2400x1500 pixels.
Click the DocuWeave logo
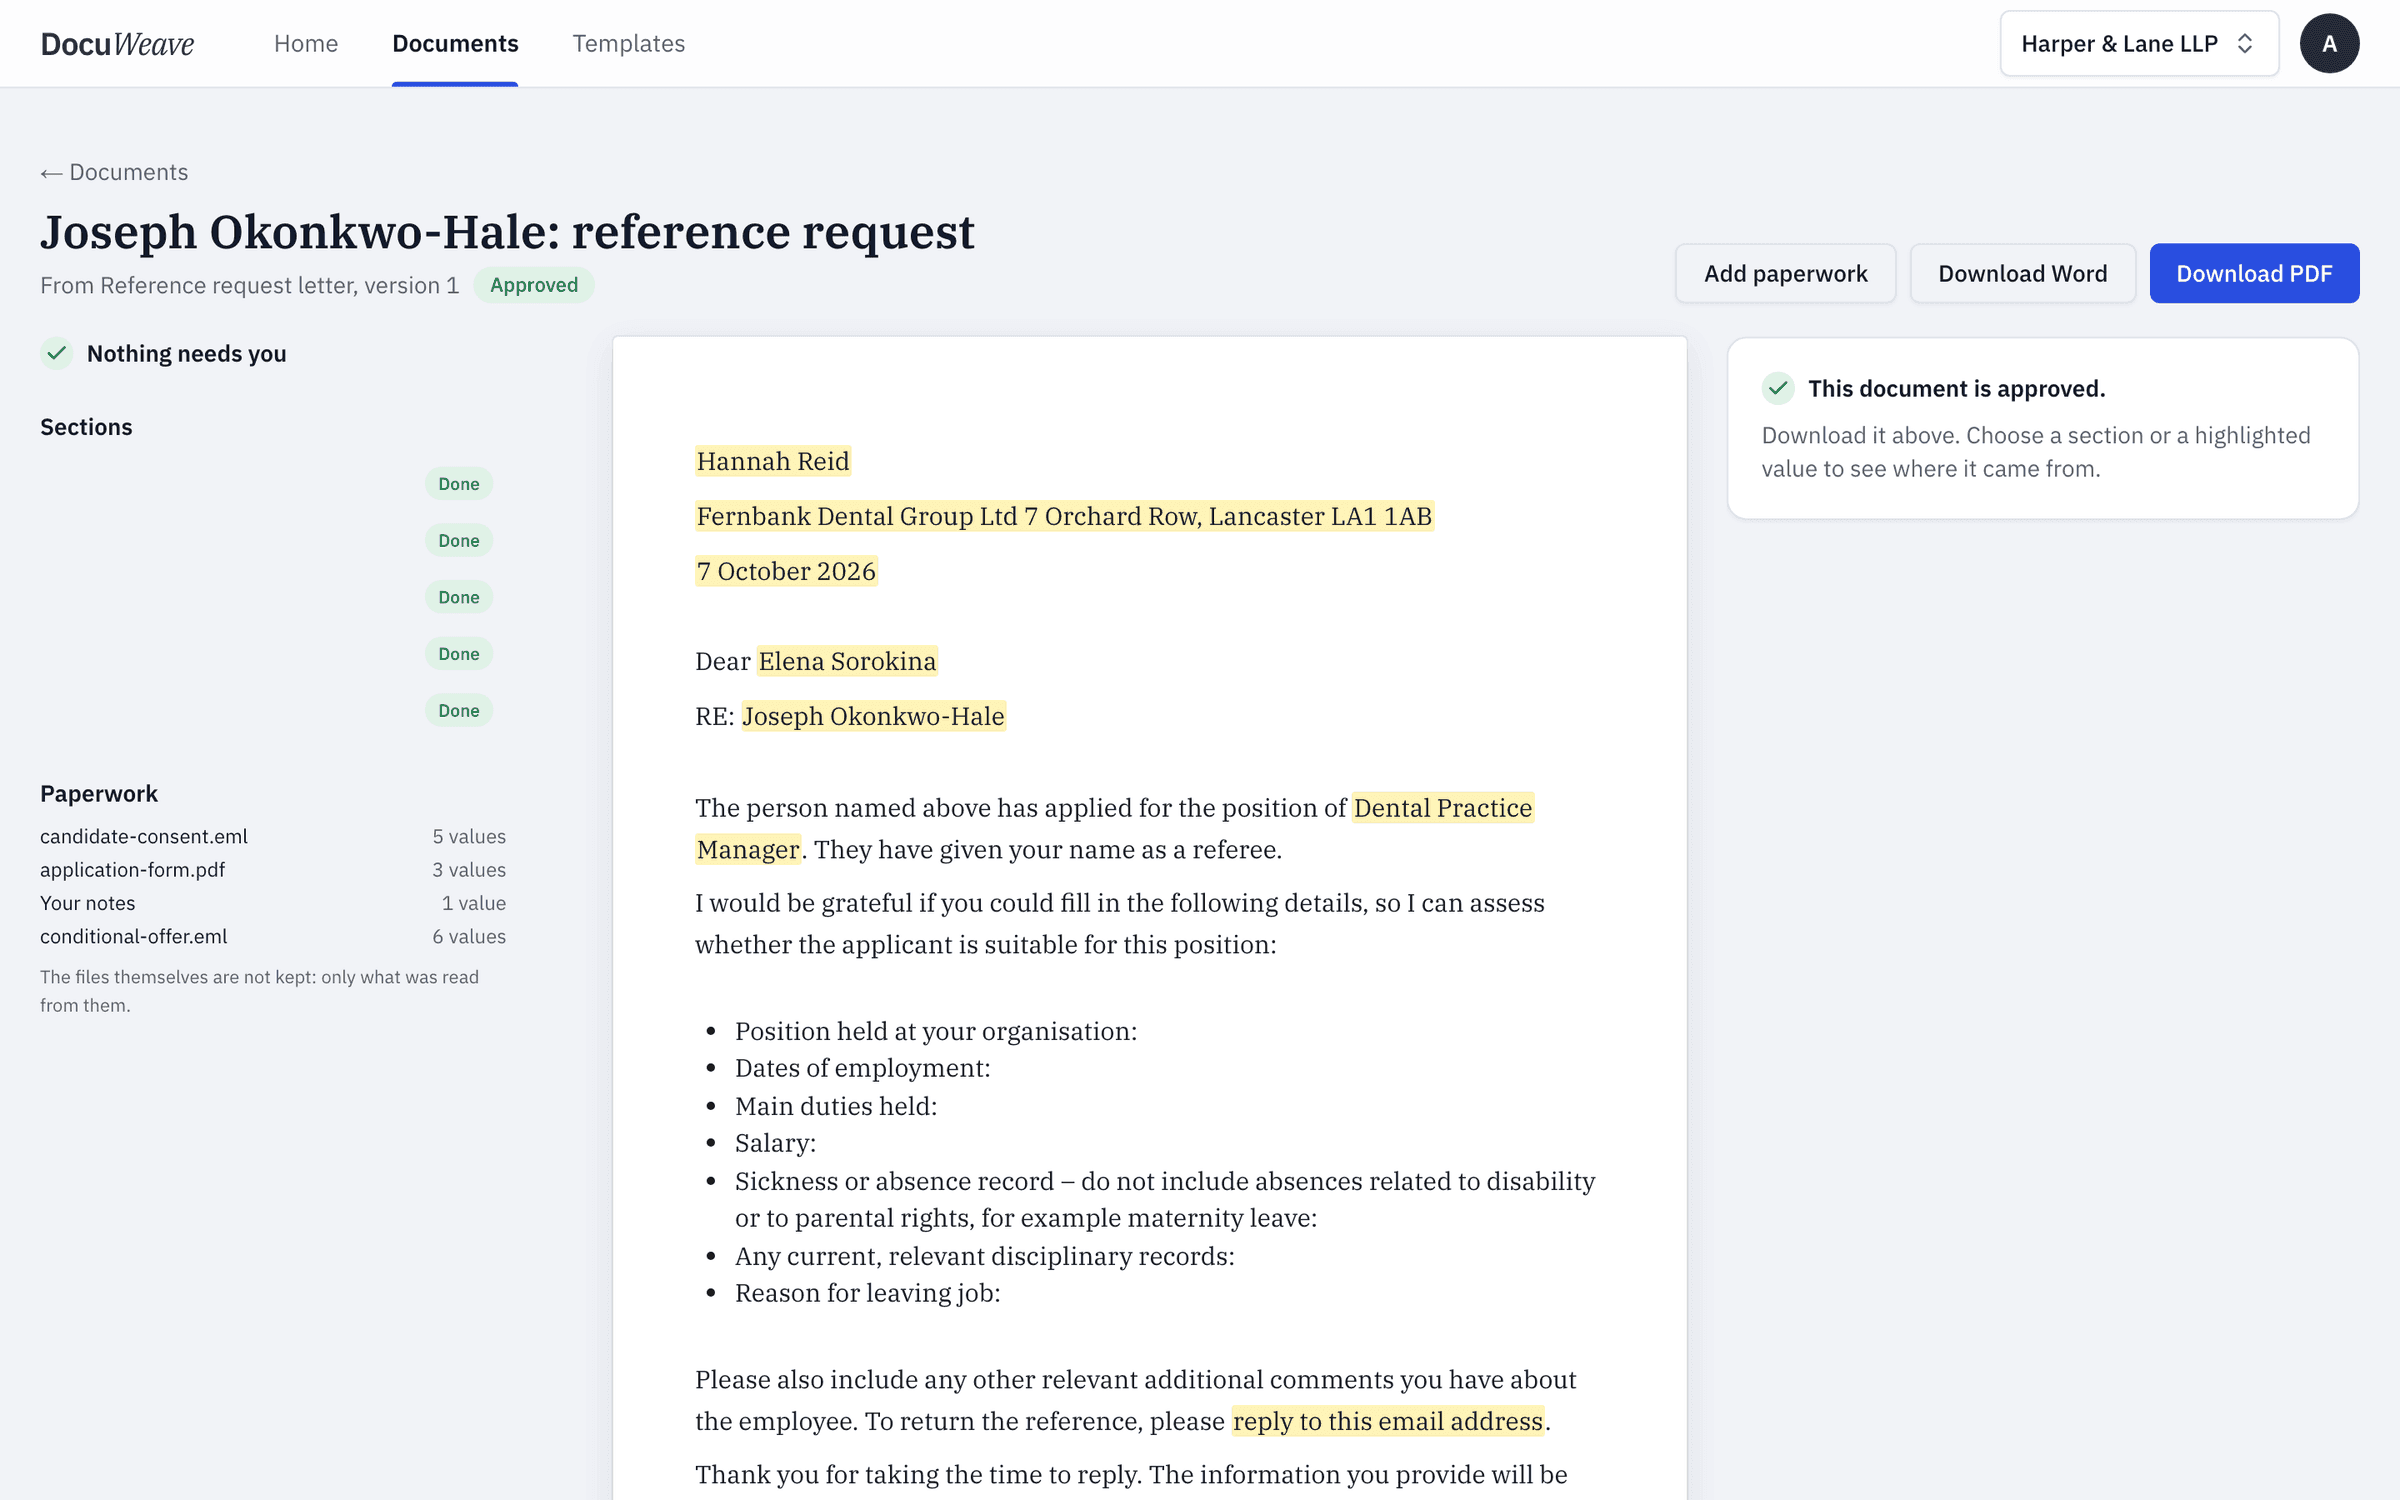(117, 44)
